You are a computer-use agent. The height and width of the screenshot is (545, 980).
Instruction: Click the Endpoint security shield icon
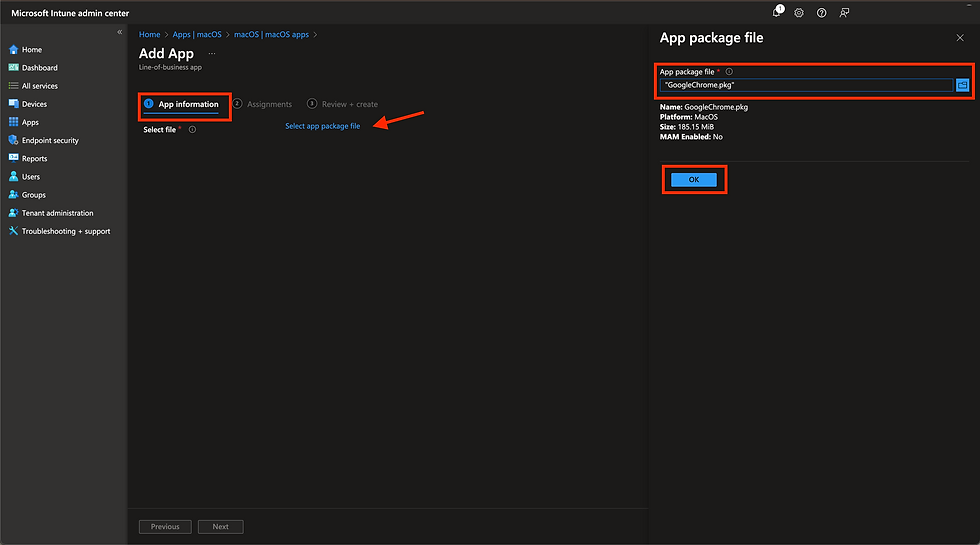click(x=13, y=140)
